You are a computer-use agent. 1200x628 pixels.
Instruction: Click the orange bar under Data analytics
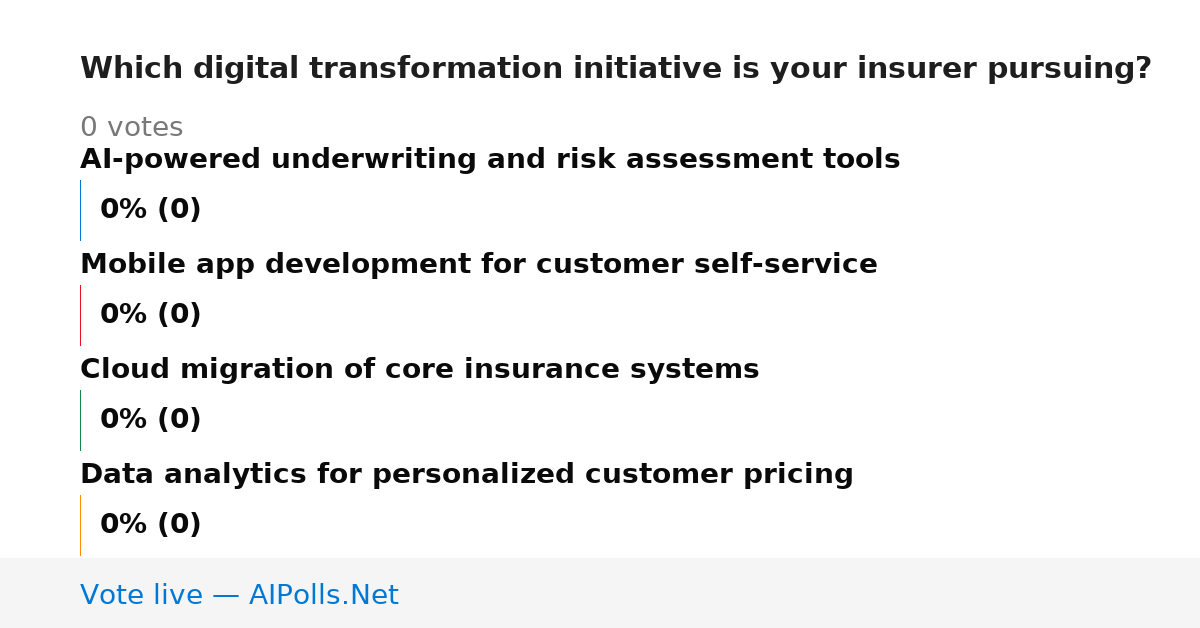(x=80, y=525)
